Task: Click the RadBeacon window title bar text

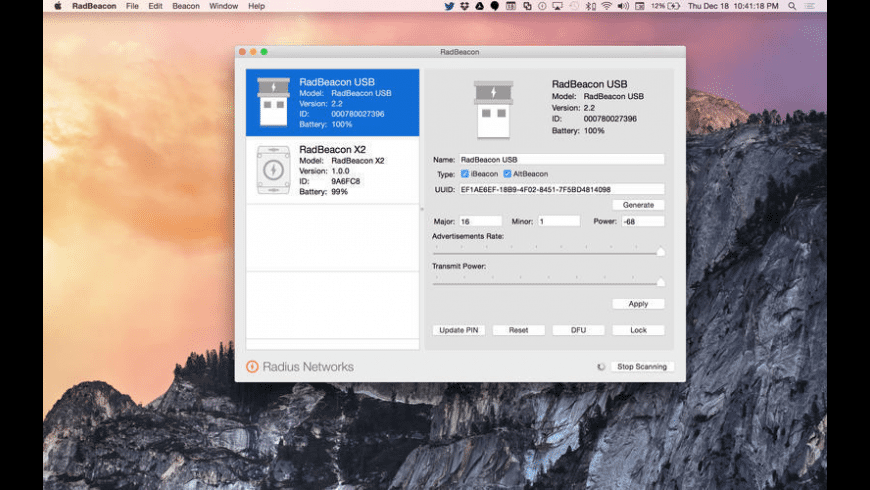Action: pos(459,52)
